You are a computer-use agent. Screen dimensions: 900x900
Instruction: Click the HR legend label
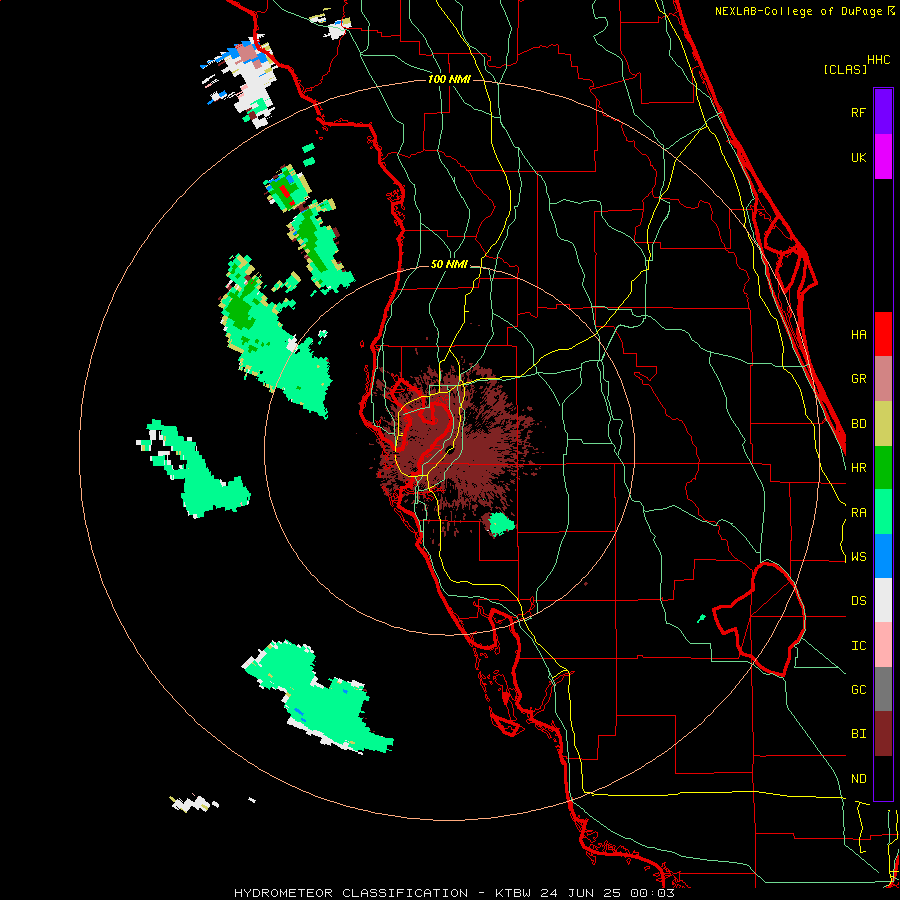coord(858,468)
